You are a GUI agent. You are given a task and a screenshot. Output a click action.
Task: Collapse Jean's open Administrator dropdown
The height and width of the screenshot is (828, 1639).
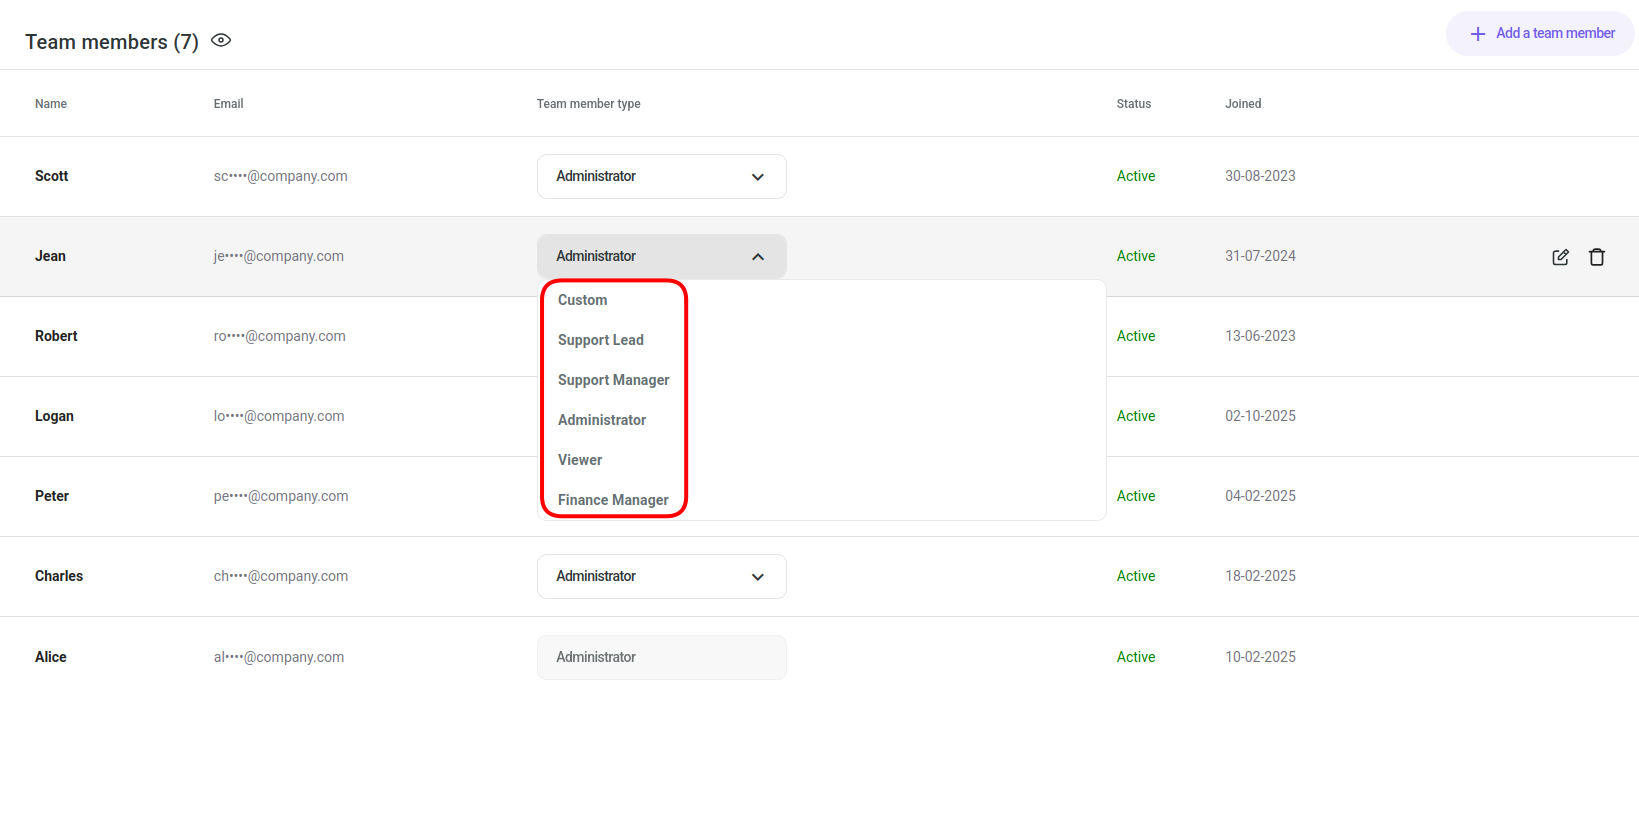tap(661, 257)
